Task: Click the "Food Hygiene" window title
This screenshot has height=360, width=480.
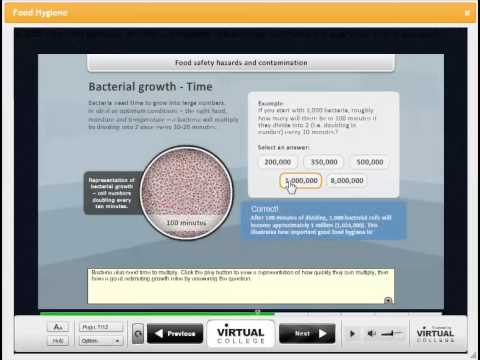Action: [x=40, y=13]
